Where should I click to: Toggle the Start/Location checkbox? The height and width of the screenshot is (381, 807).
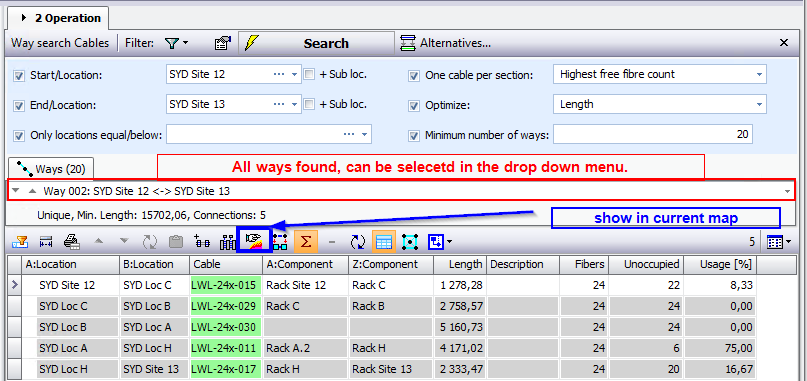click(19, 76)
